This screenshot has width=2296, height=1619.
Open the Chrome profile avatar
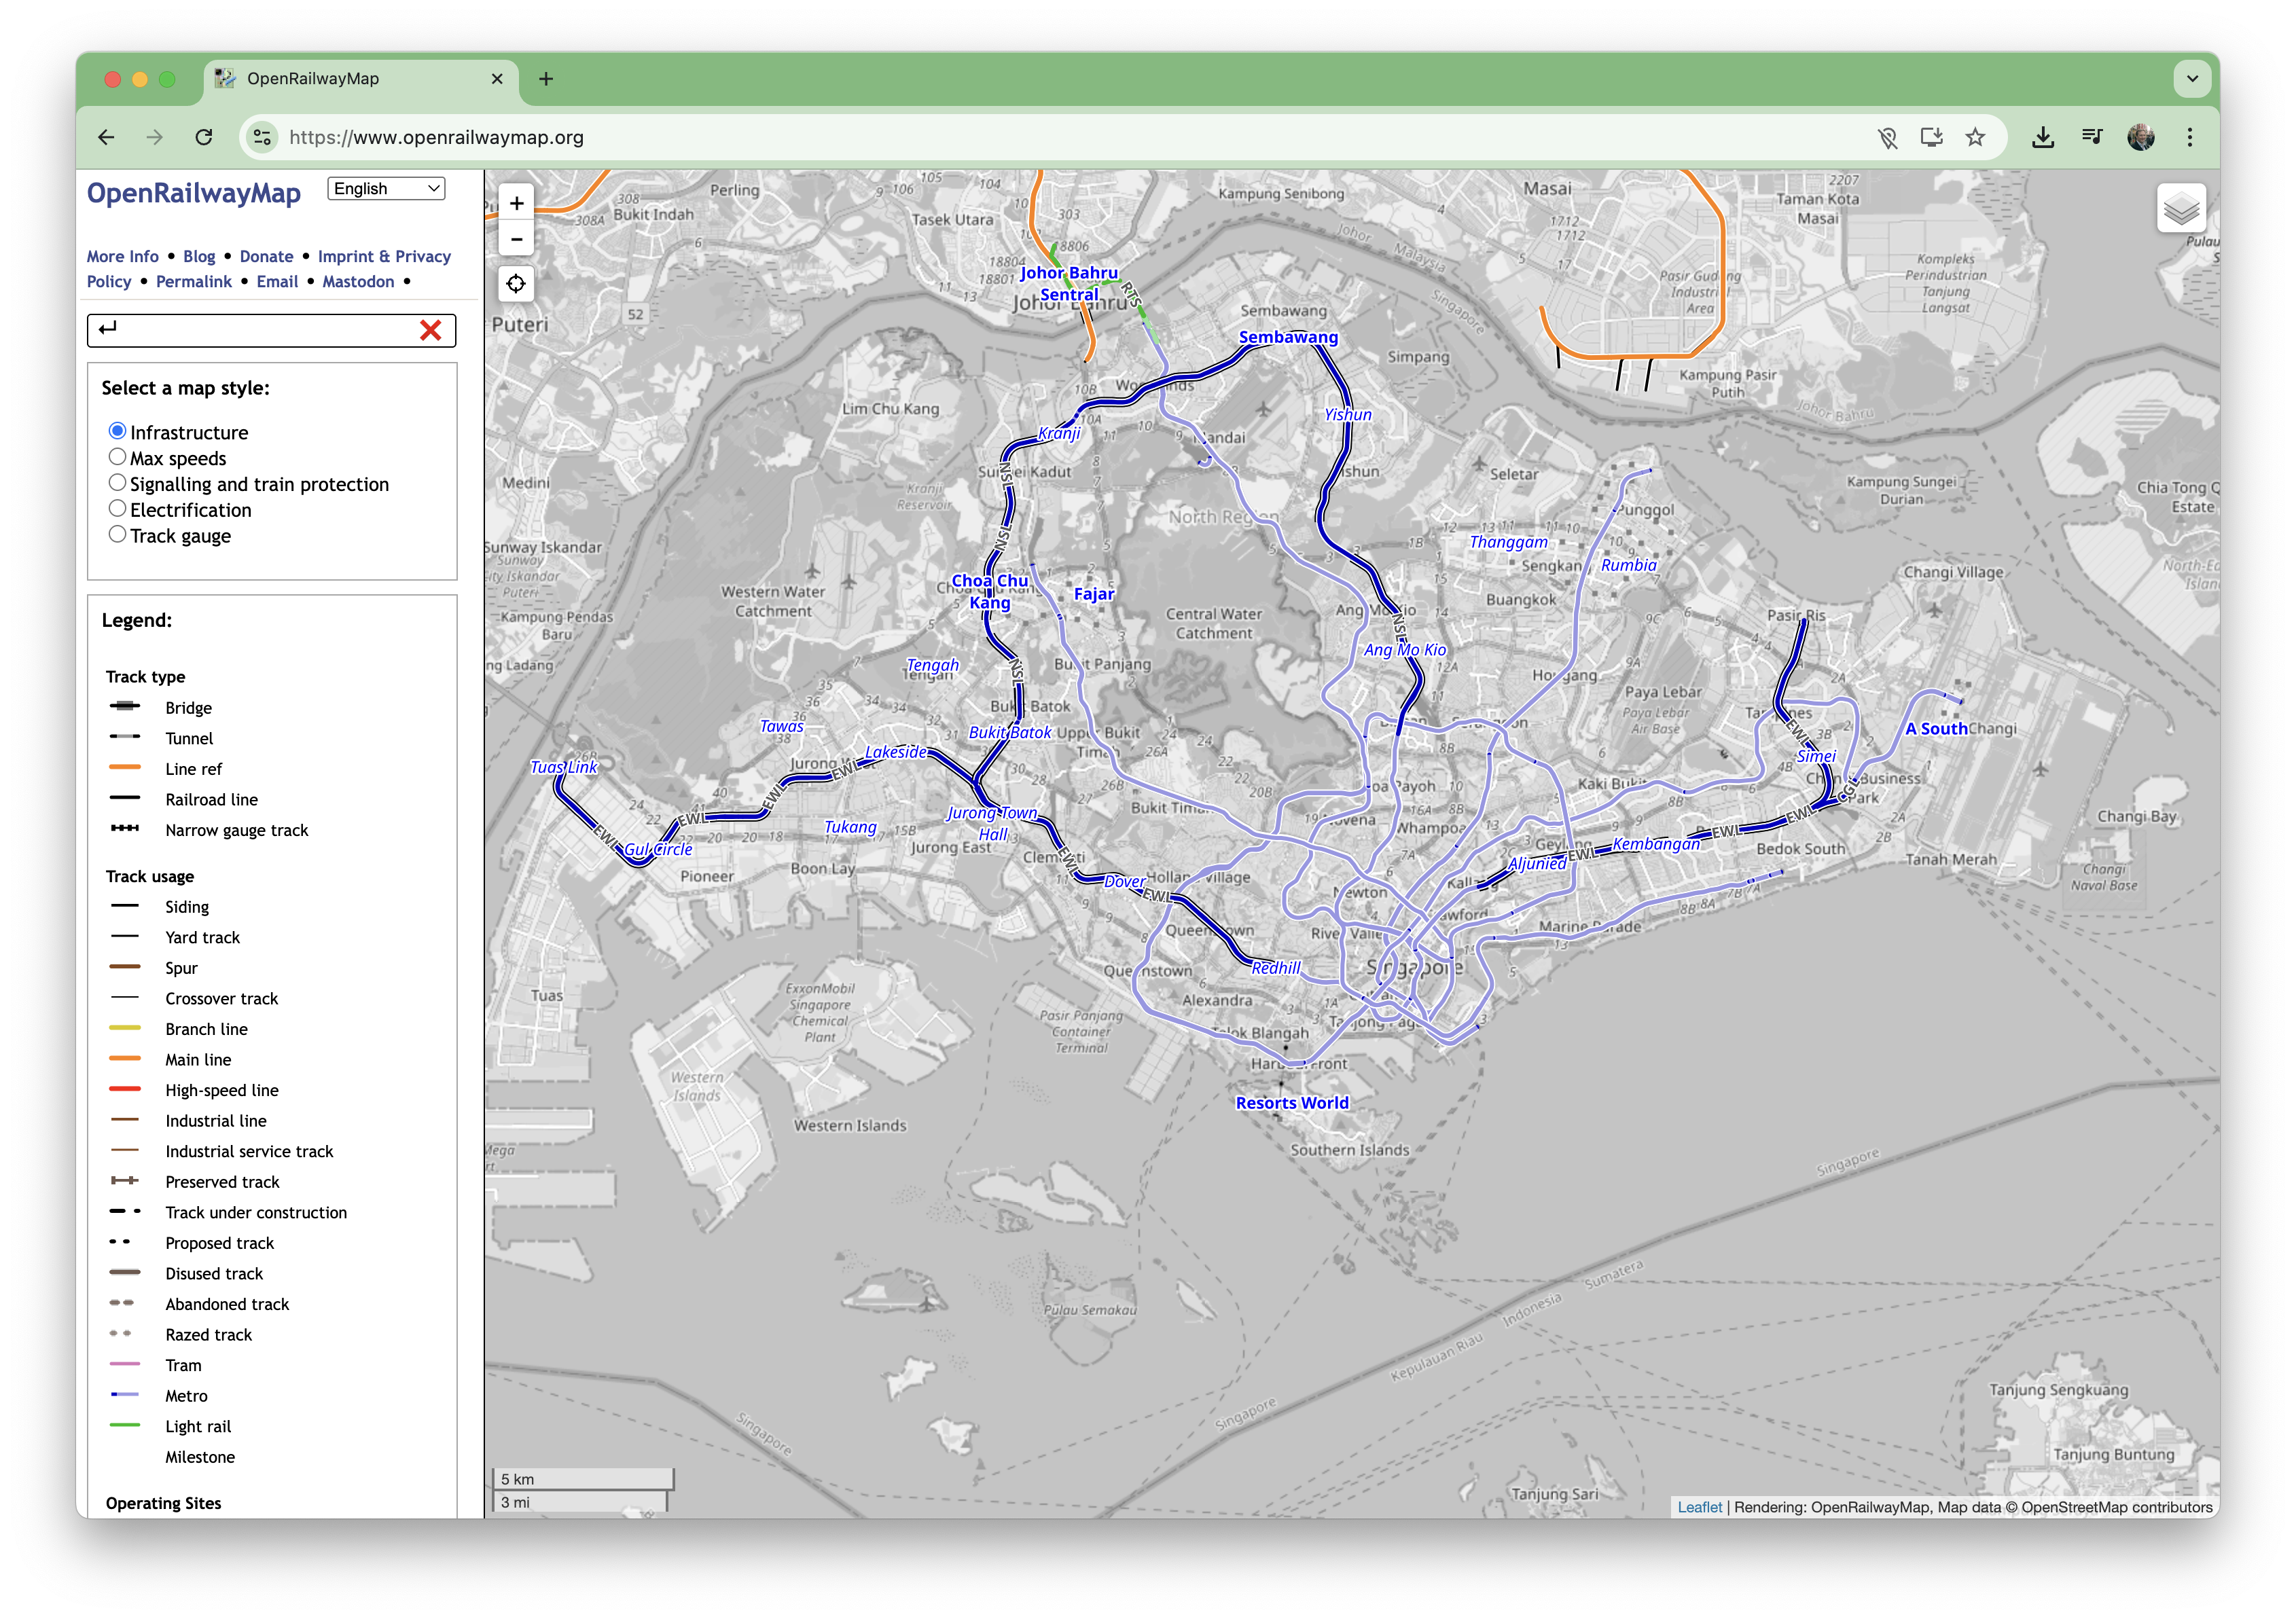[2142, 137]
